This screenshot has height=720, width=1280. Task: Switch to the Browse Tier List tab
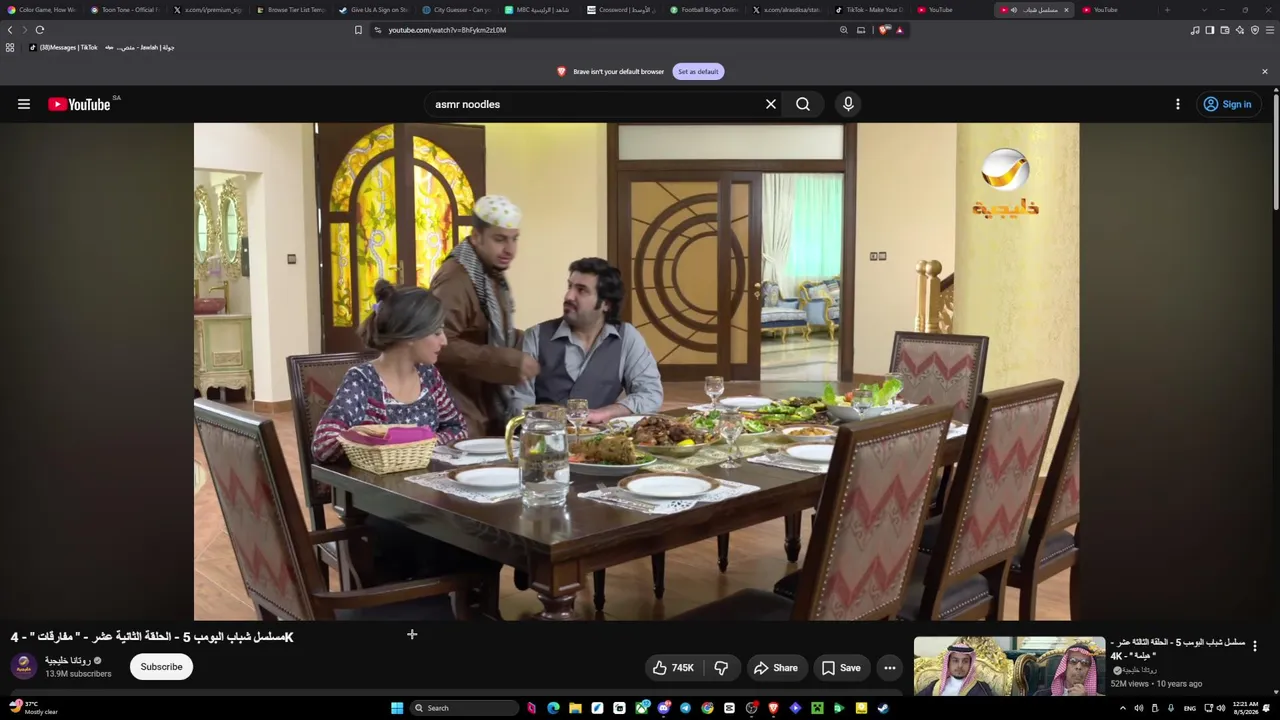pos(291,10)
